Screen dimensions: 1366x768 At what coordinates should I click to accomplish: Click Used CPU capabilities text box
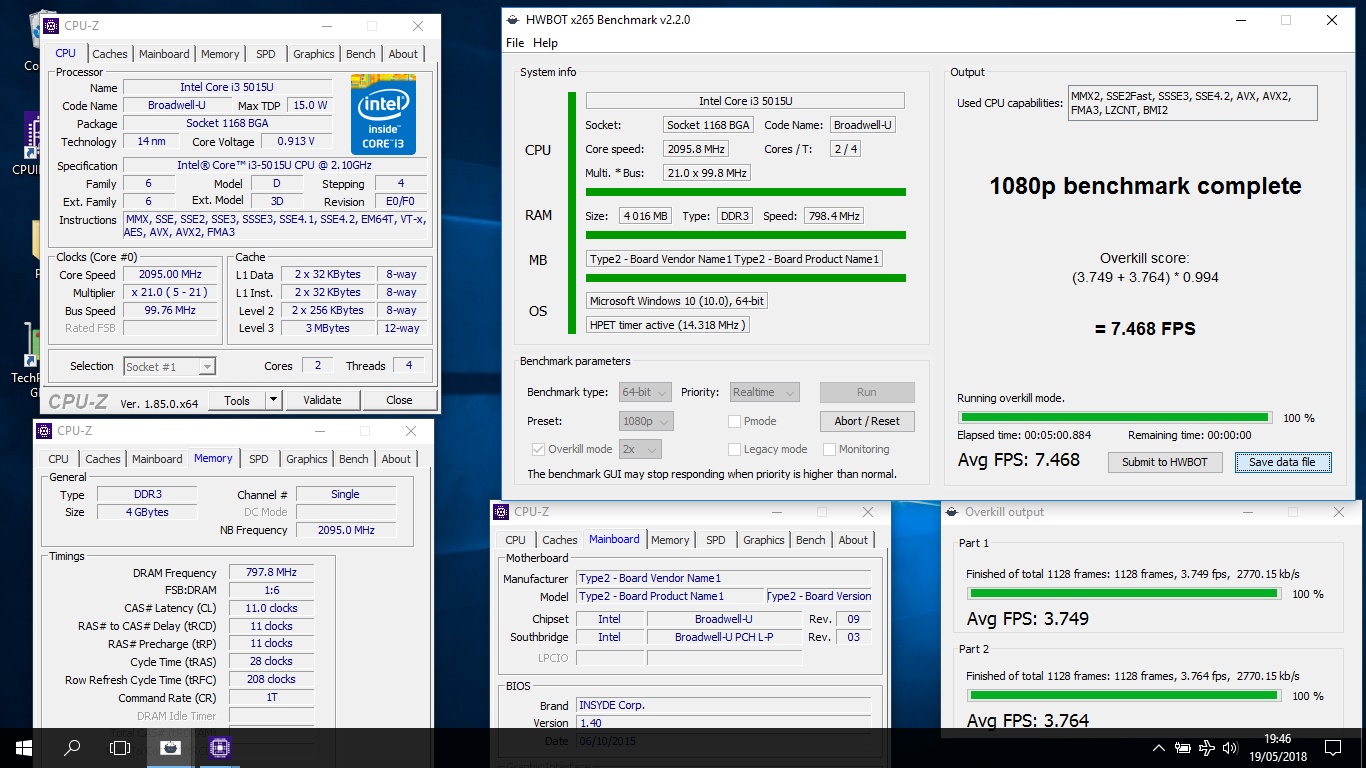coord(1192,103)
